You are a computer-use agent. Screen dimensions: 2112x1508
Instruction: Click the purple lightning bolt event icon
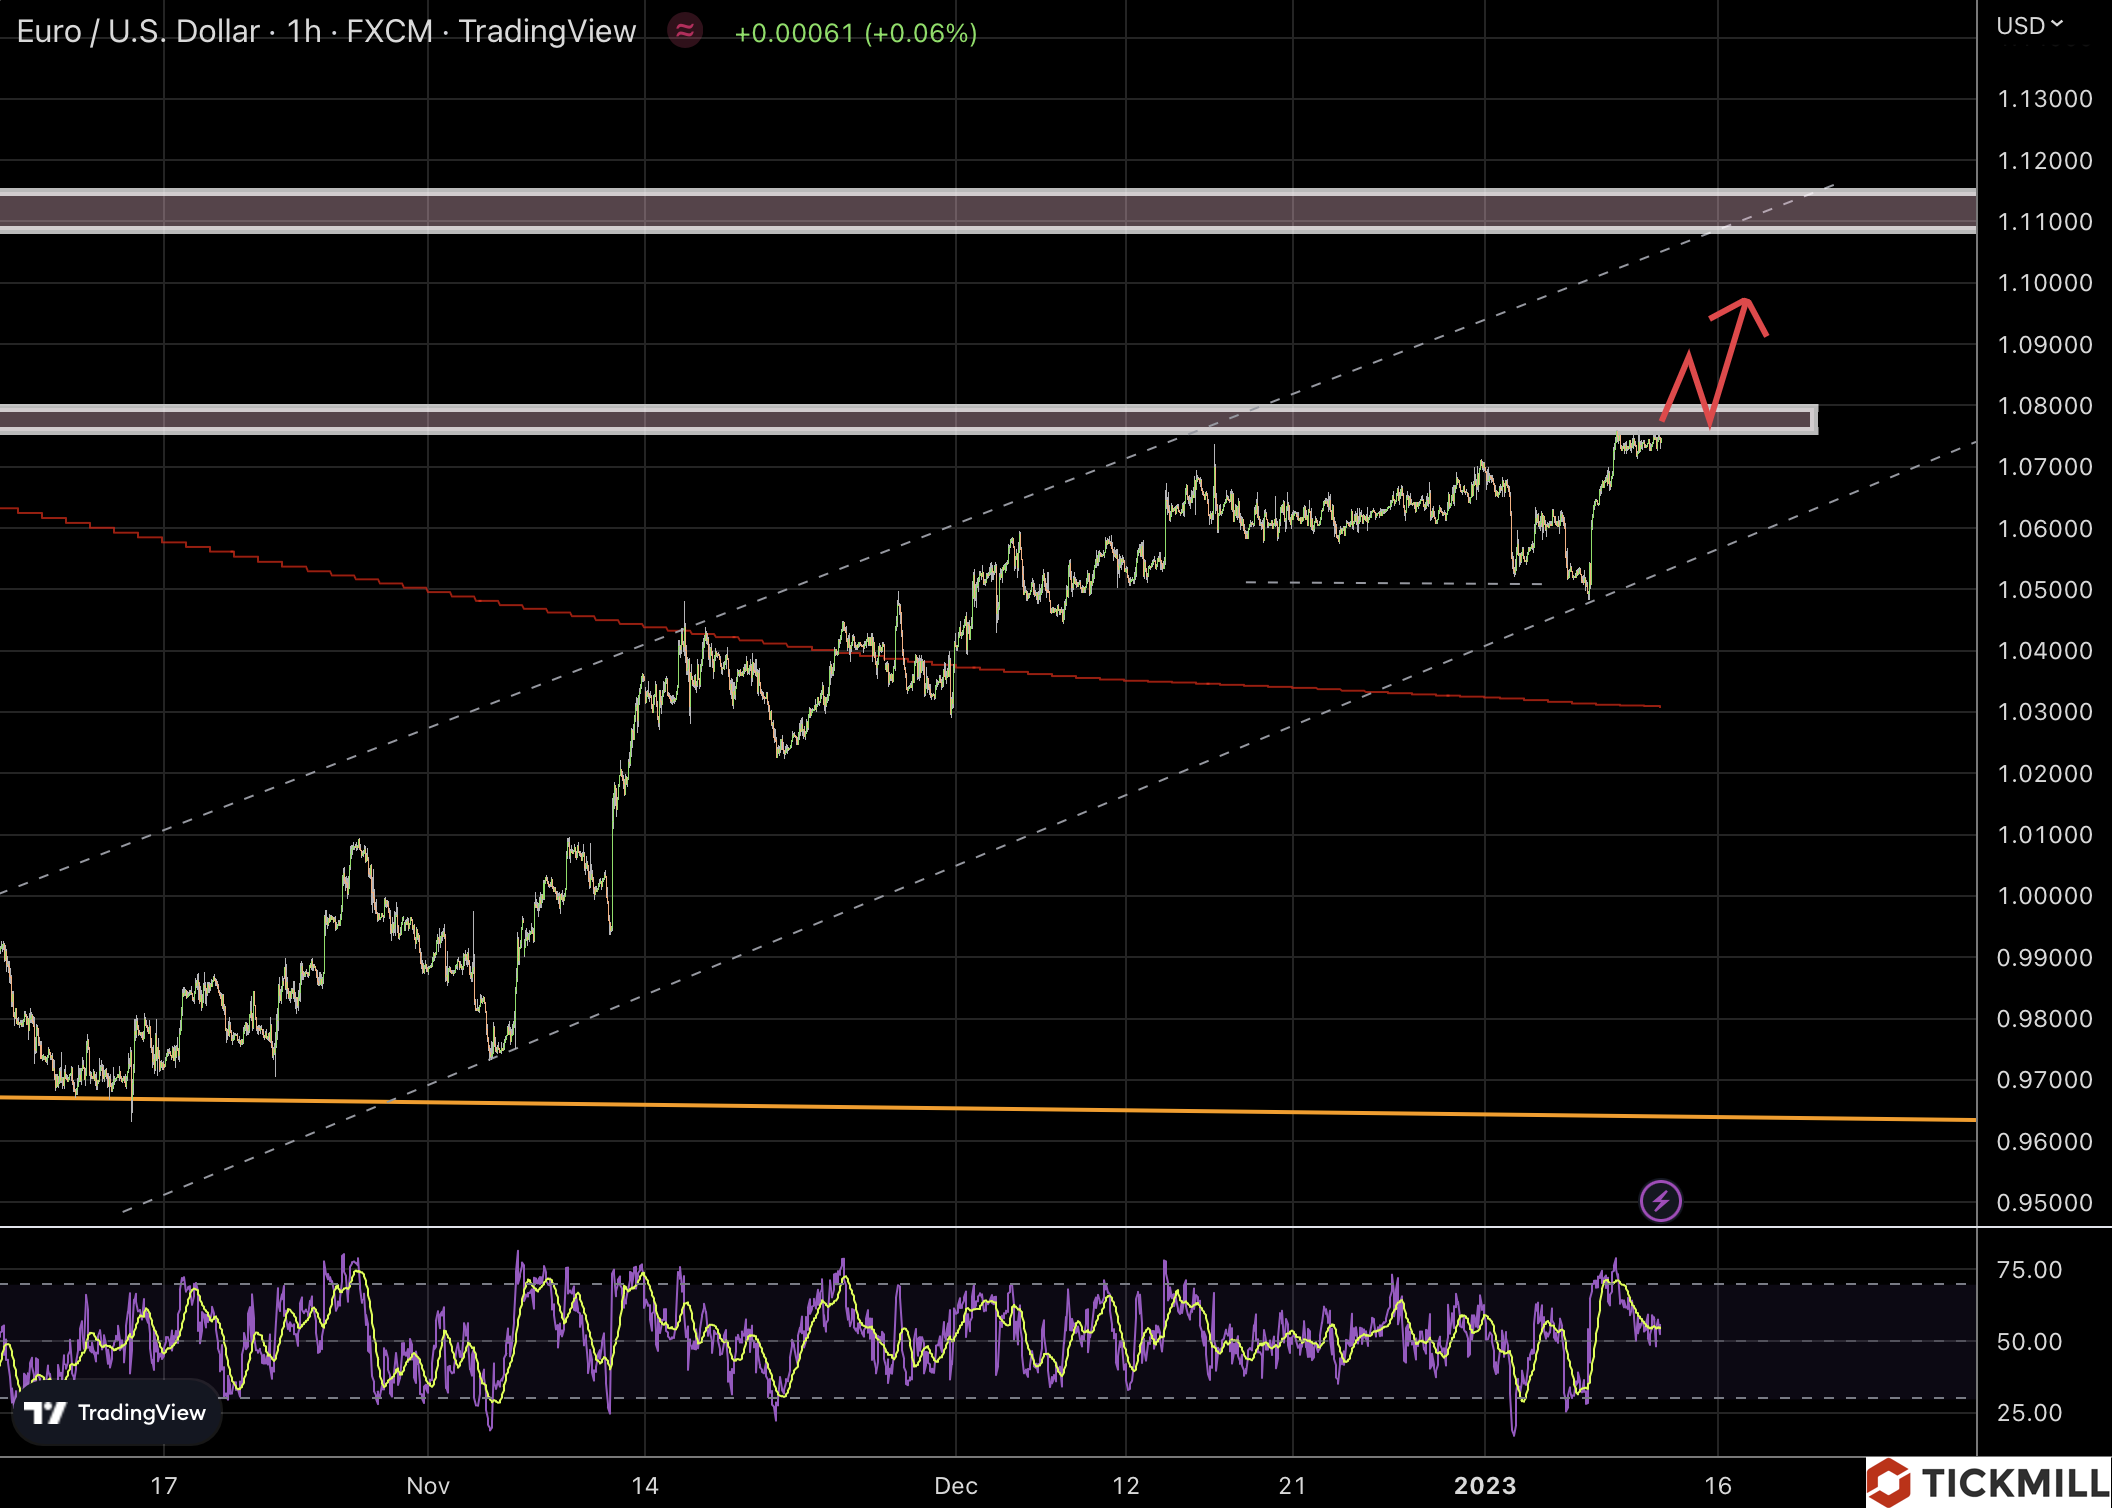[x=1660, y=1200]
